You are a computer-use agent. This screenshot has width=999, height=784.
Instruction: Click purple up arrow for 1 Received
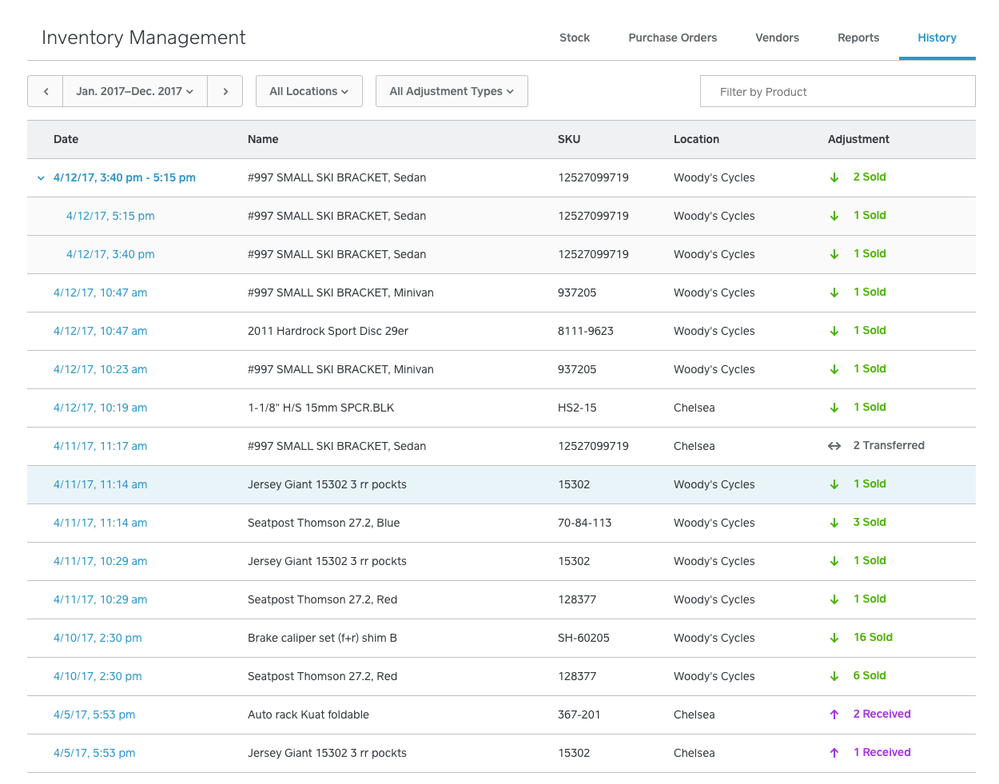coord(834,753)
